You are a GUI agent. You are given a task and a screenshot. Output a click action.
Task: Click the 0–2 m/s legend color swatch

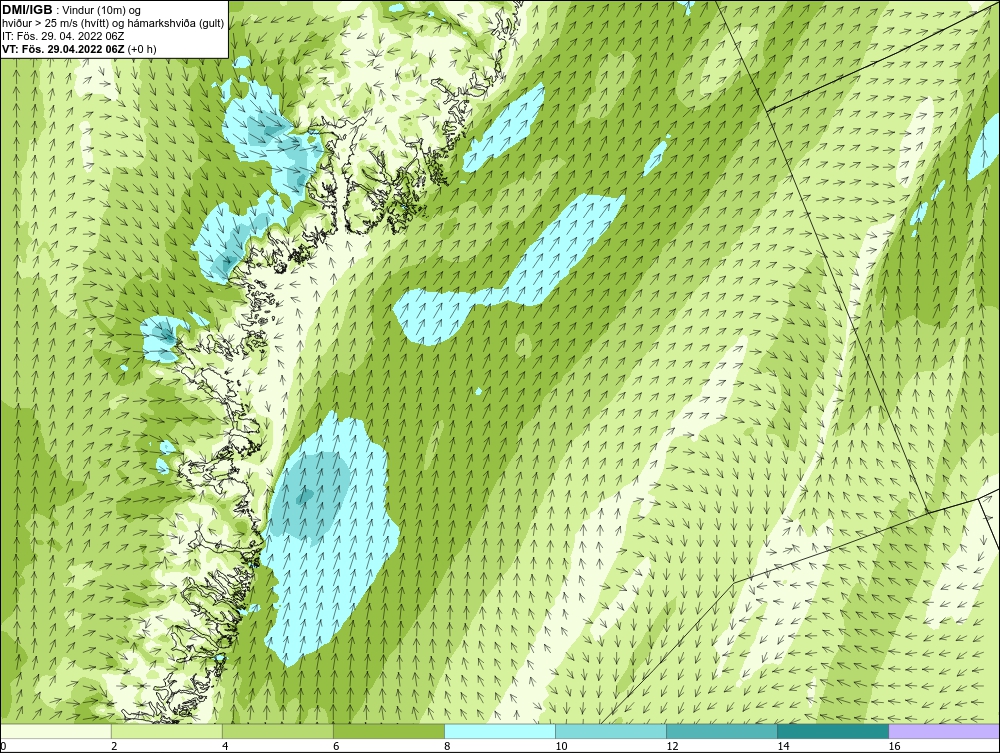point(56,731)
